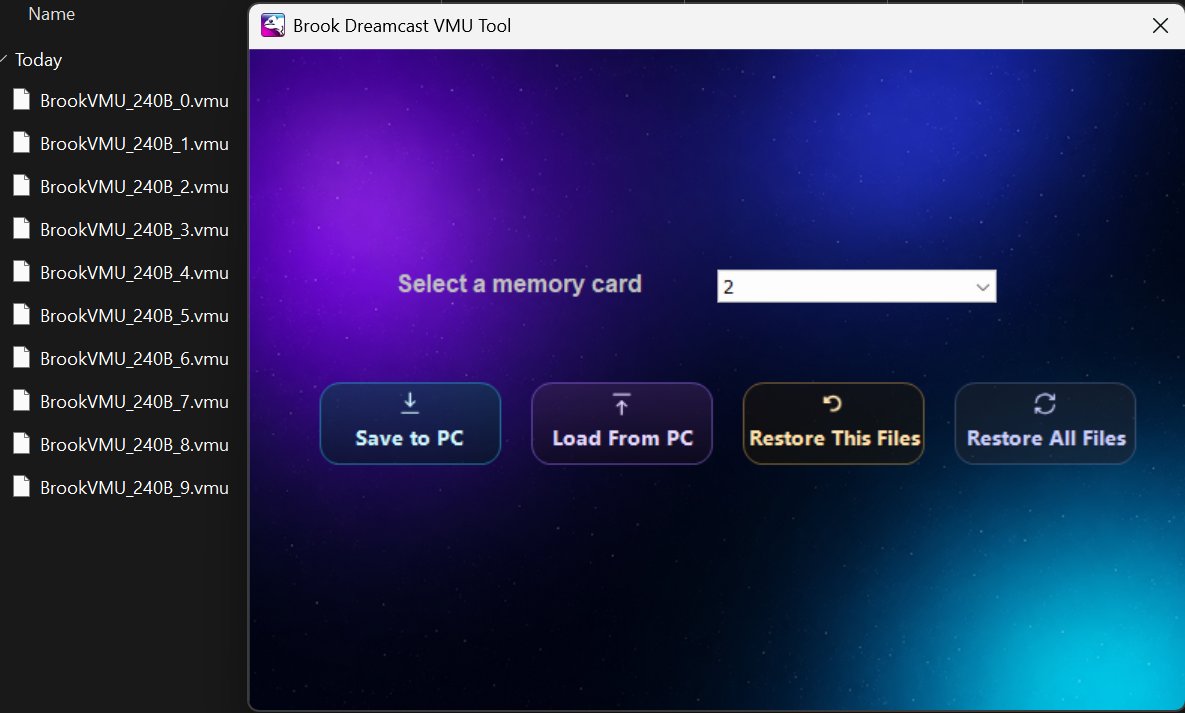This screenshot has height=713, width=1185.
Task: Select file BrookVMU_240B_4.vmu
Action: [121, 273]
